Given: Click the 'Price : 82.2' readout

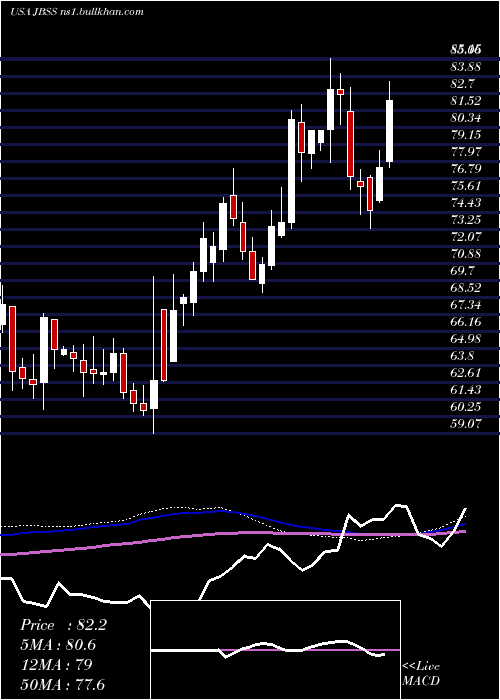Looking at the screenshot, I should tap(63, 625).
